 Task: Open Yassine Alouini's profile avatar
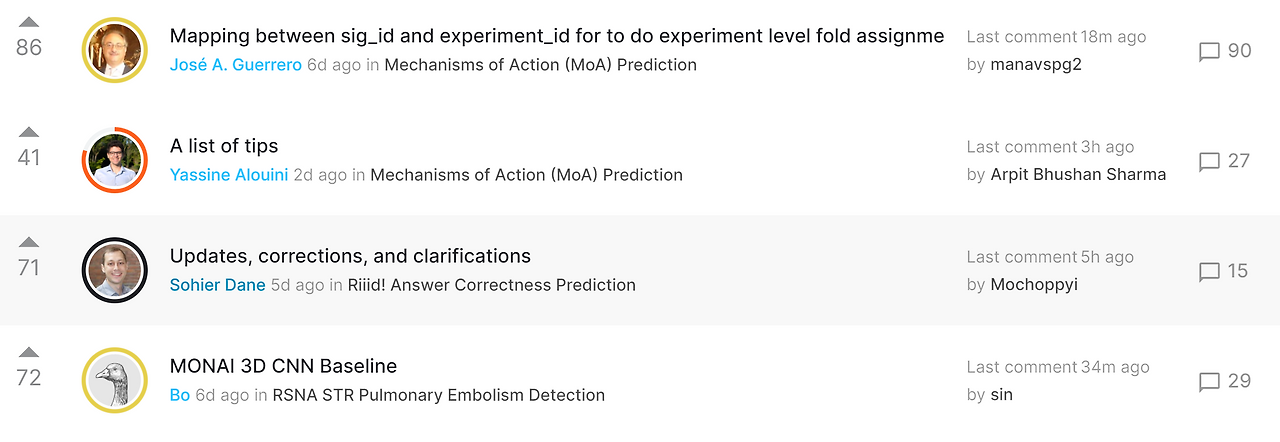(114, 160)
